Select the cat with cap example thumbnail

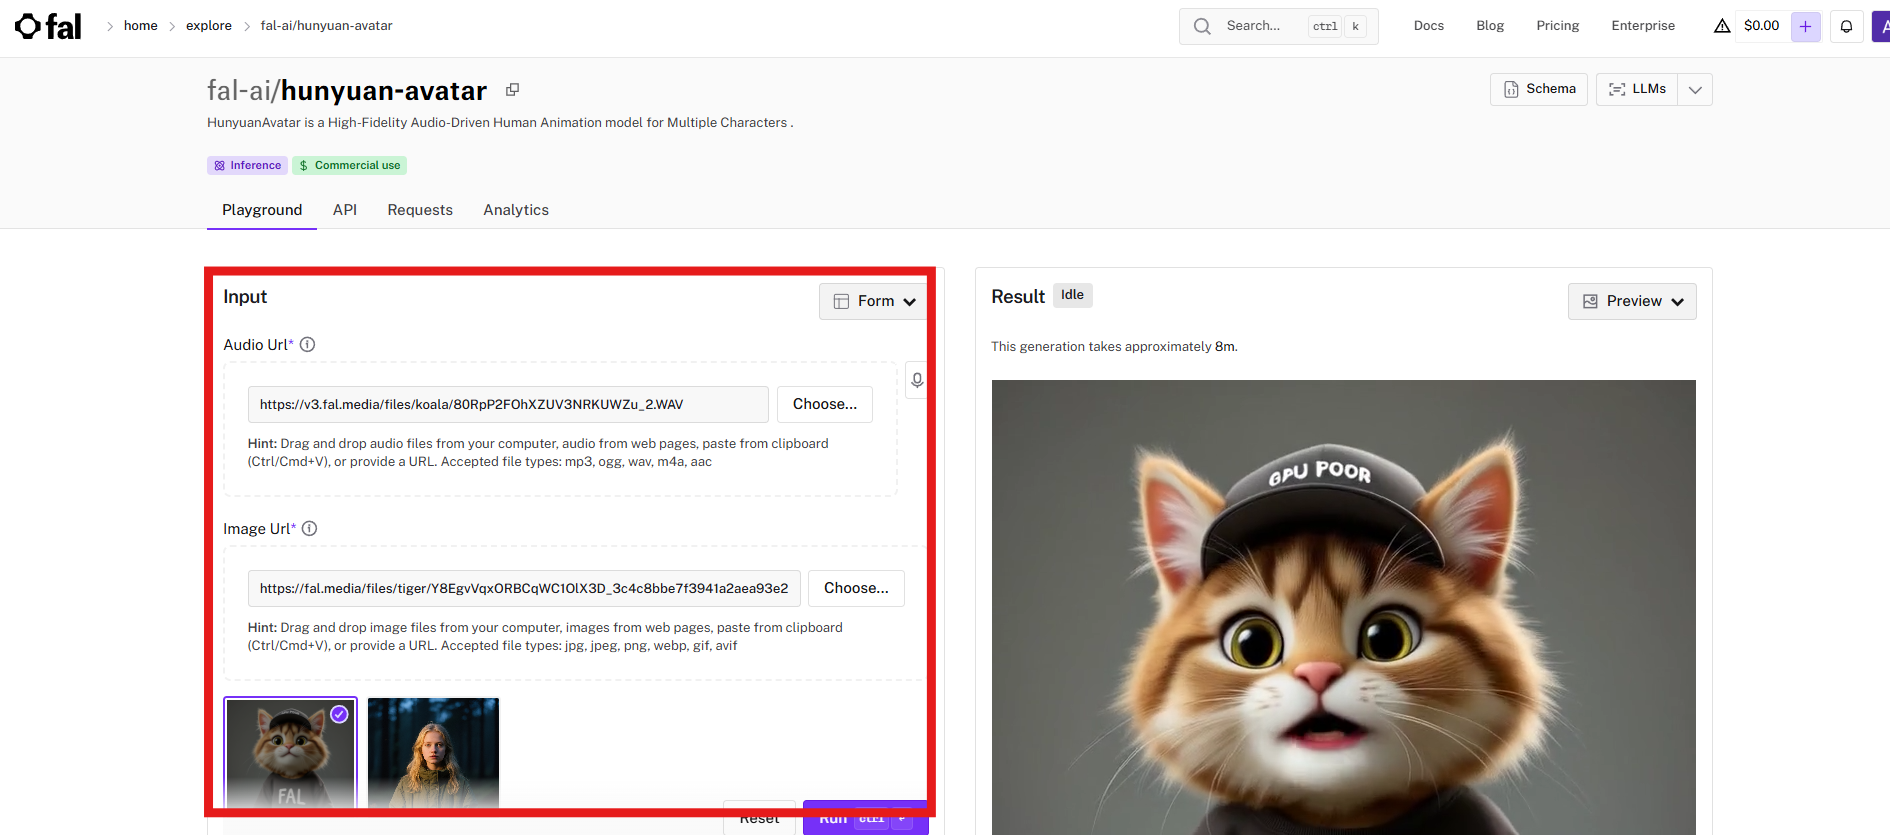tap(290, 753)
